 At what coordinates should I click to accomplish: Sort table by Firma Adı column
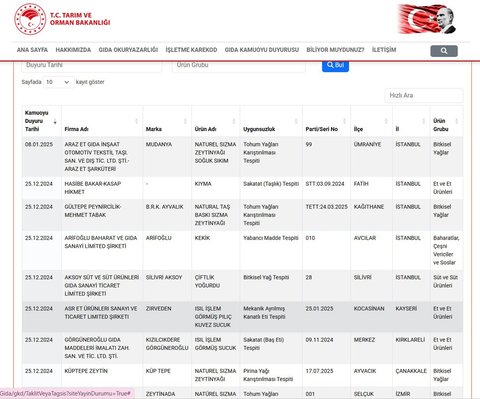[x=136, y=121]
